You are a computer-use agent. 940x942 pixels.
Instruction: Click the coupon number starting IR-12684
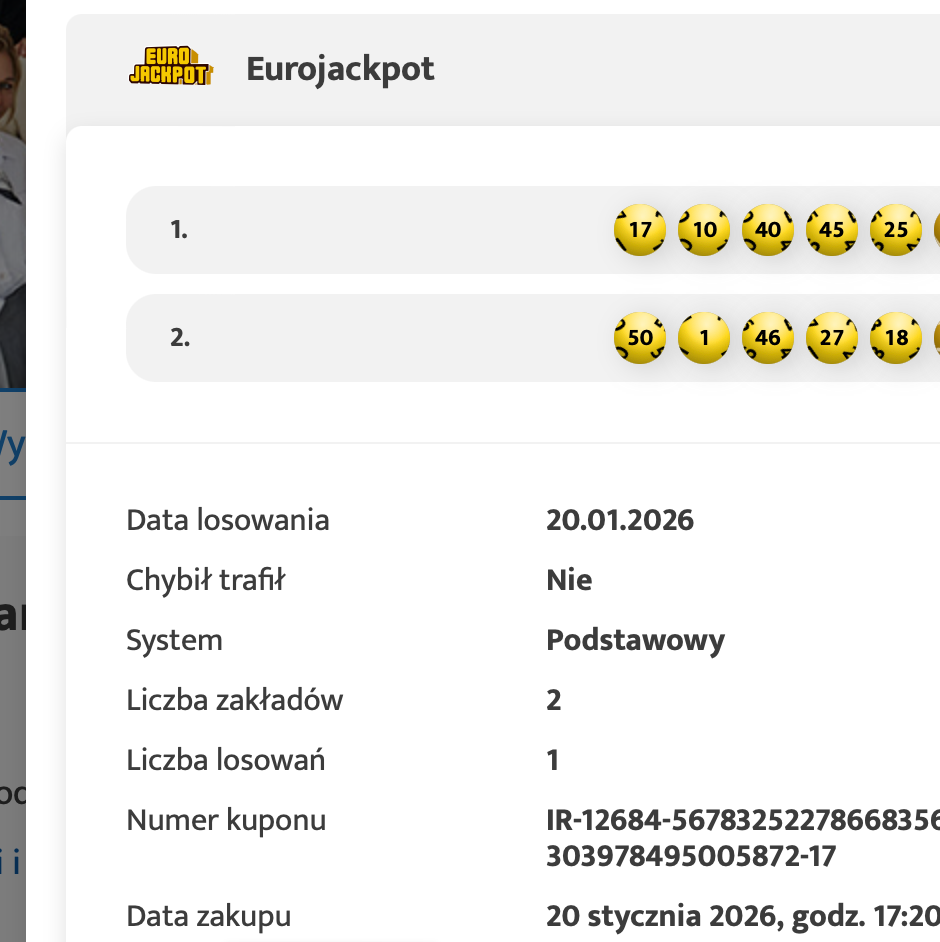[x=742, y=821]
